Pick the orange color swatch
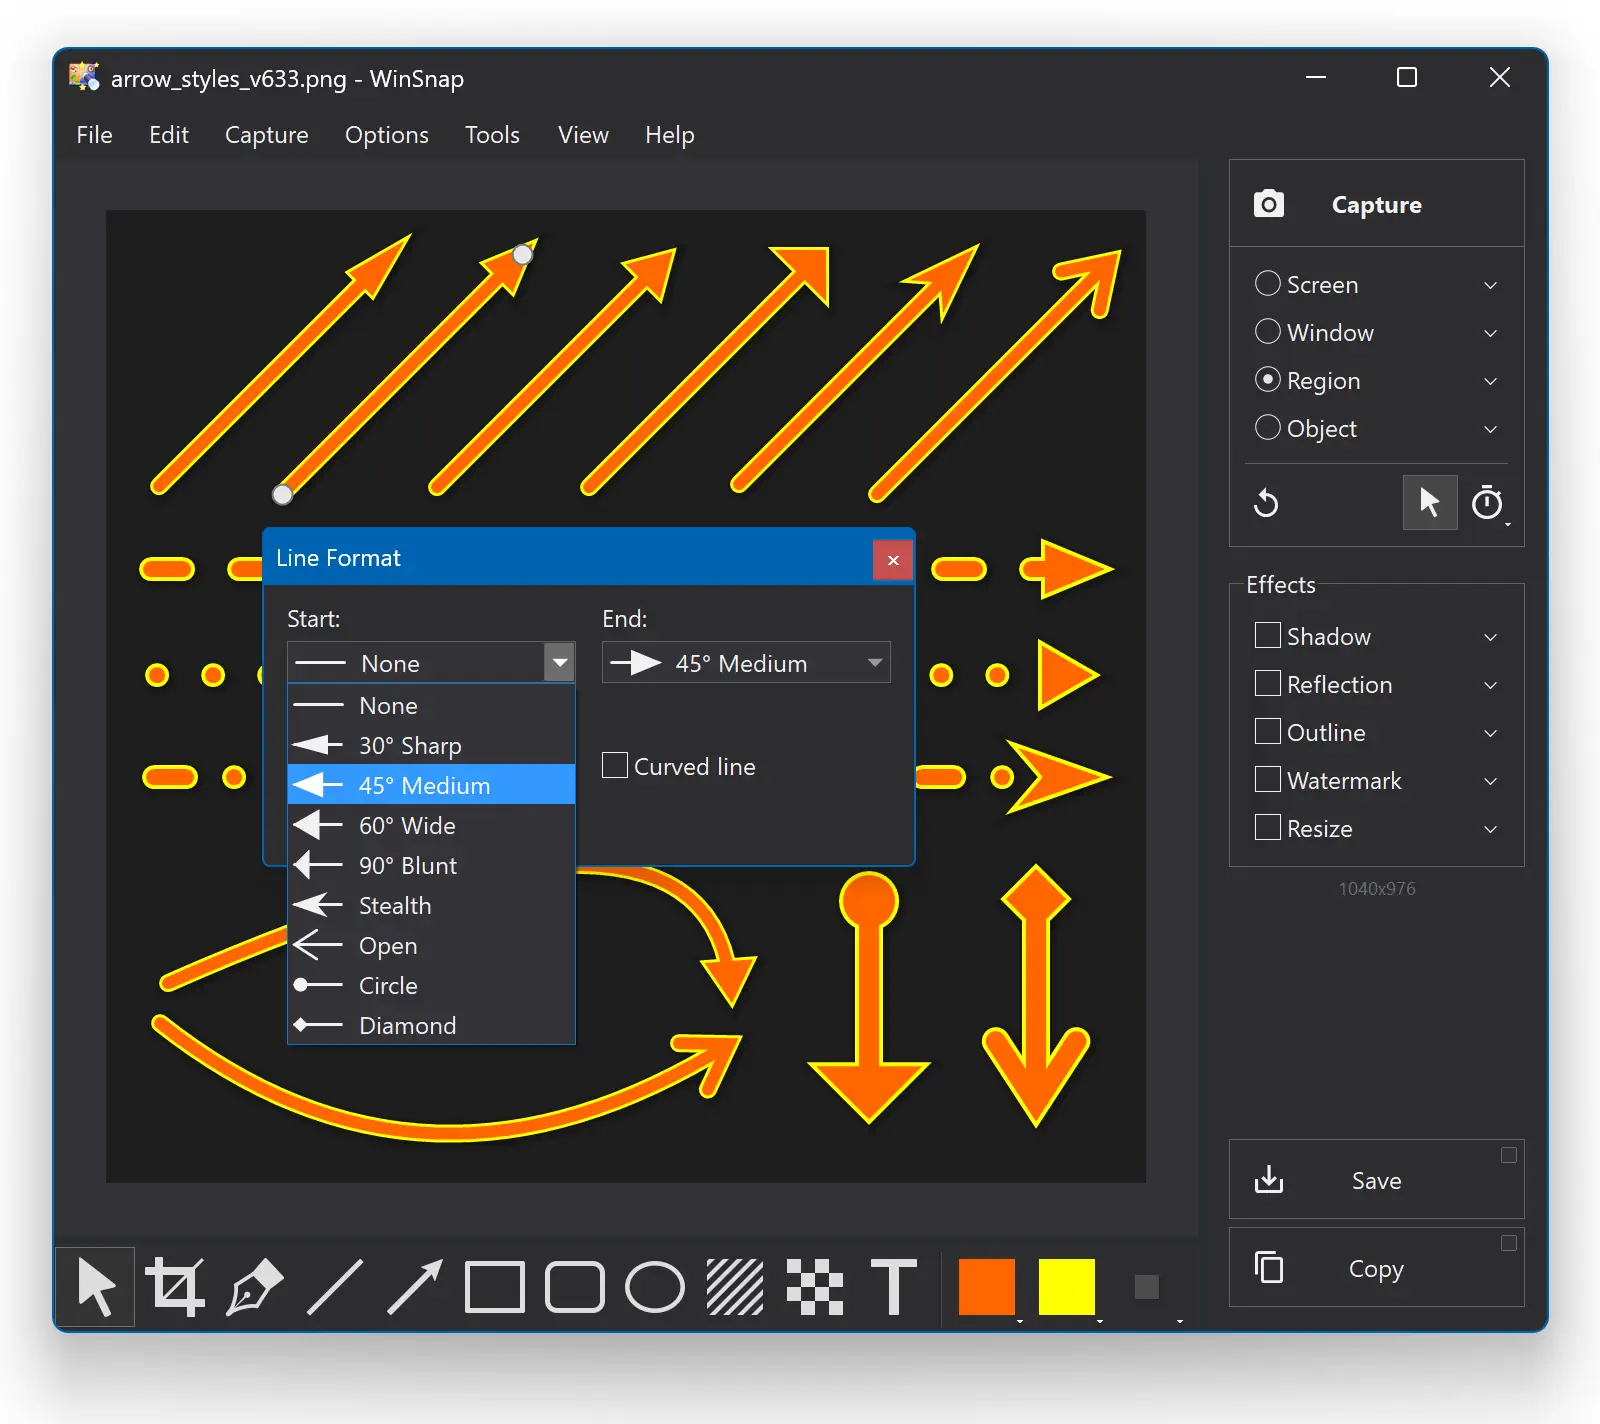This screenshot has height=1424, width=1600. pos(987,1287)
